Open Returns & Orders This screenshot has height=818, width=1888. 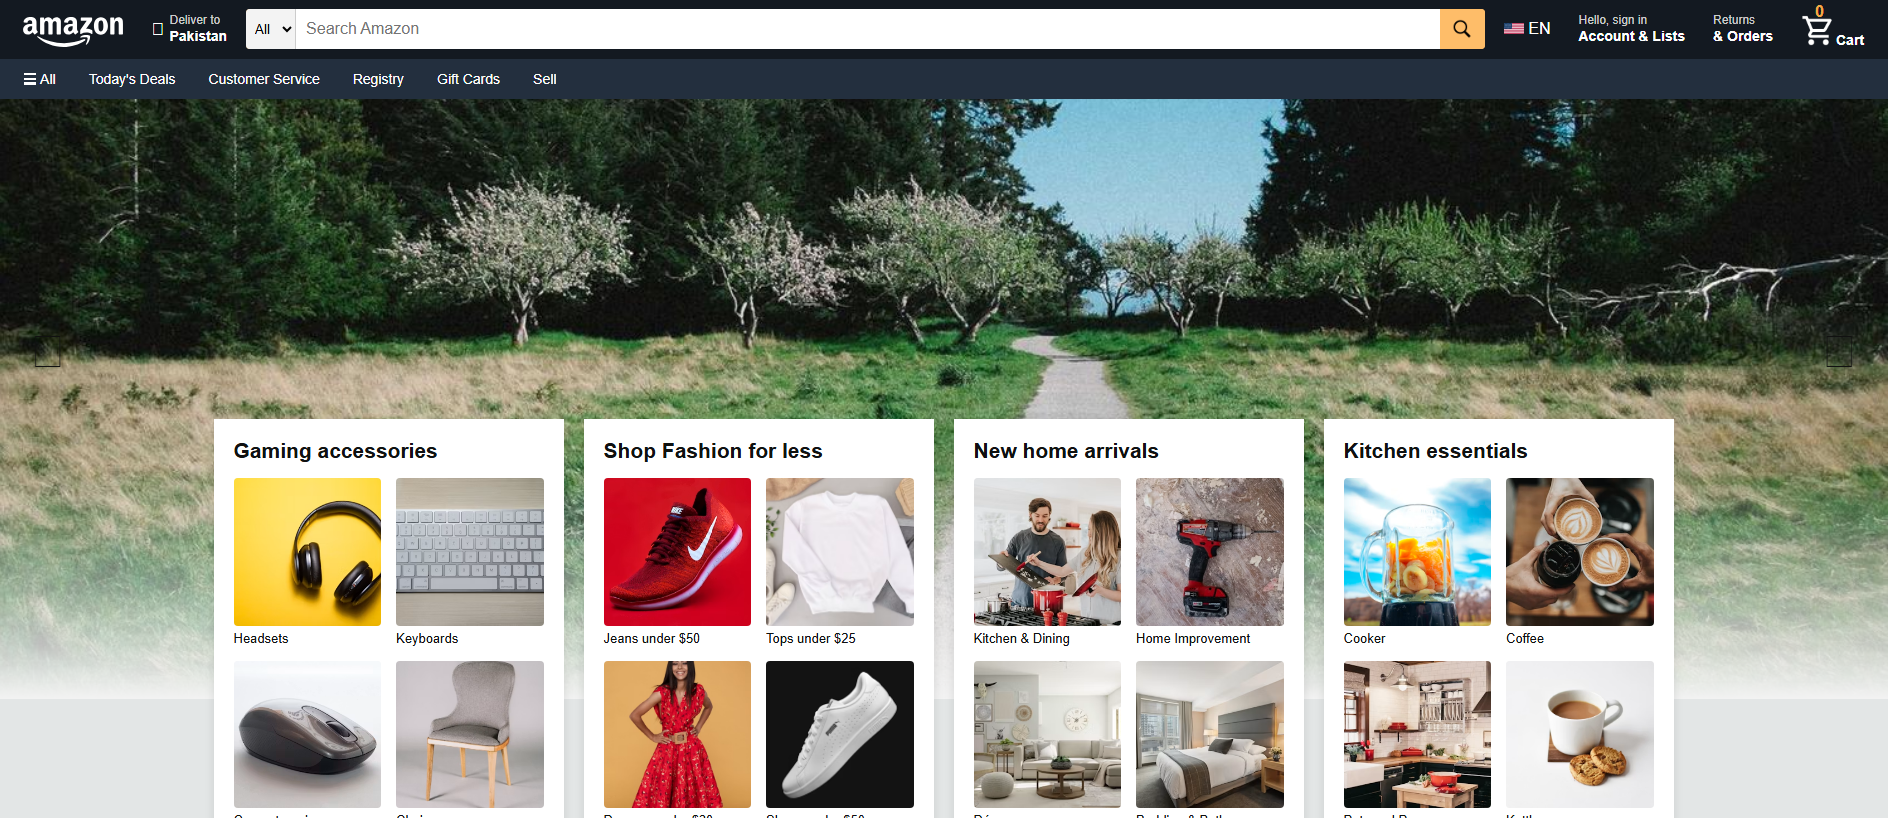pyautogui.click(x=1743, y=29)
